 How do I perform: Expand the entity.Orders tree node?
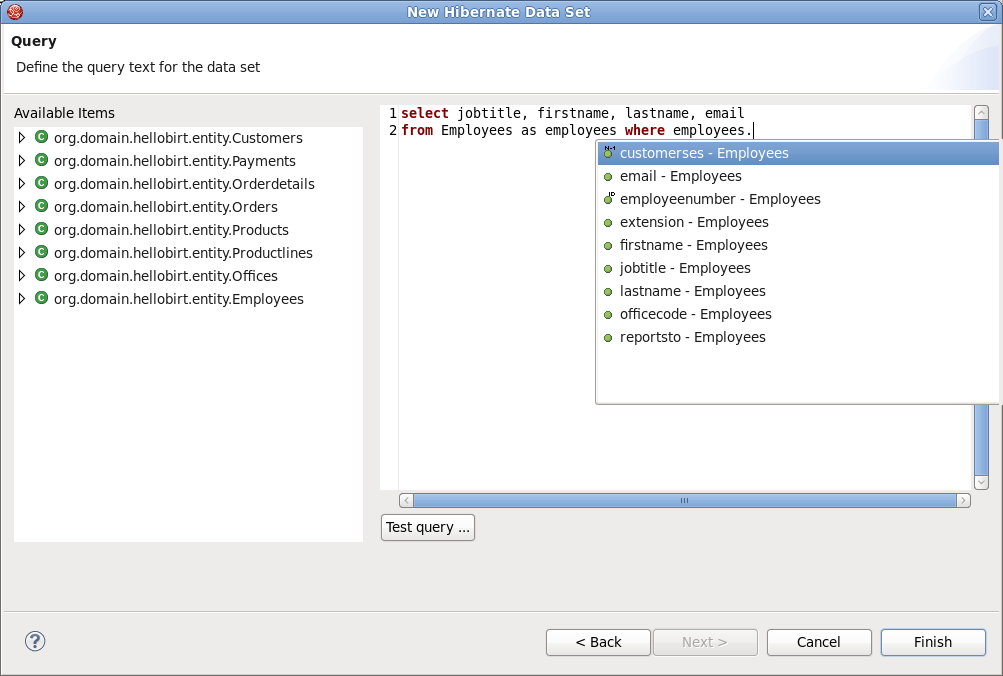point(22,206)
